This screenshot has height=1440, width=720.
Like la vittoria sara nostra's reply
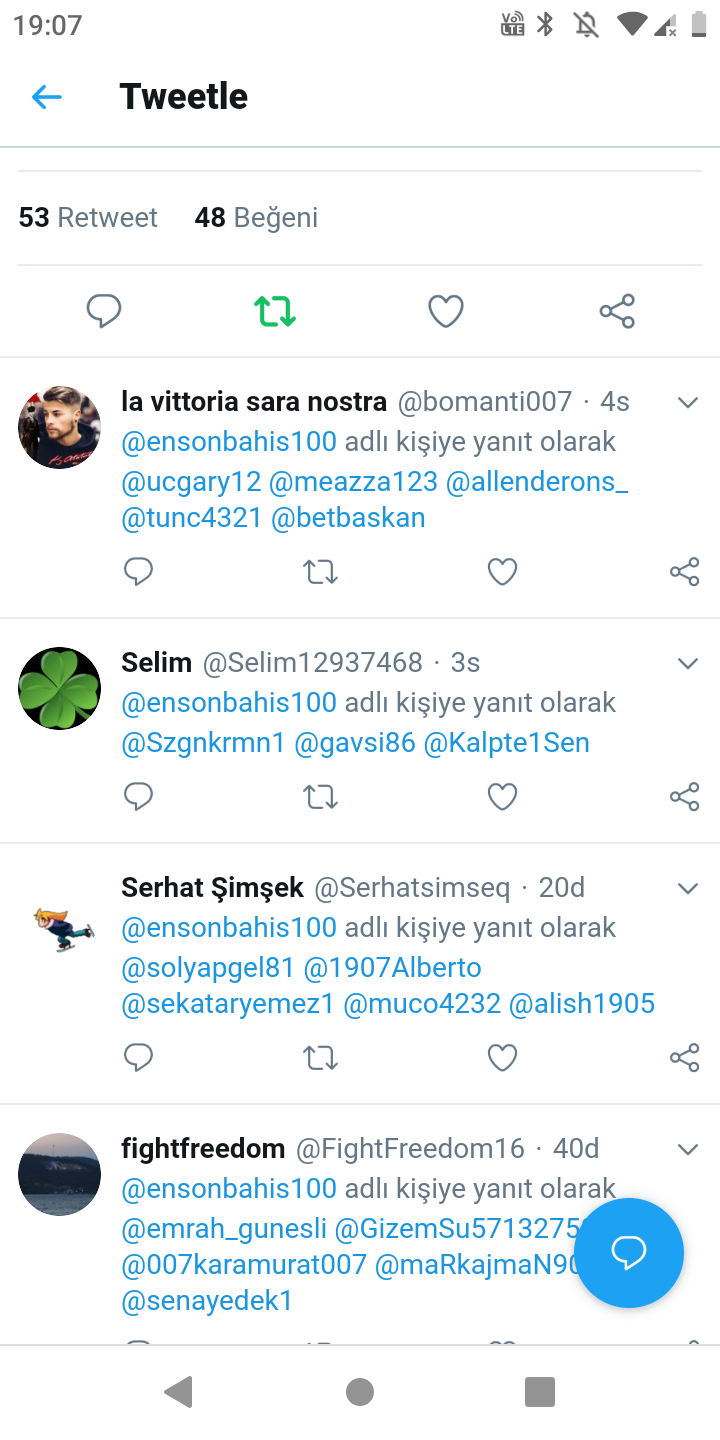pyautogui.click(x=502, y=572)
